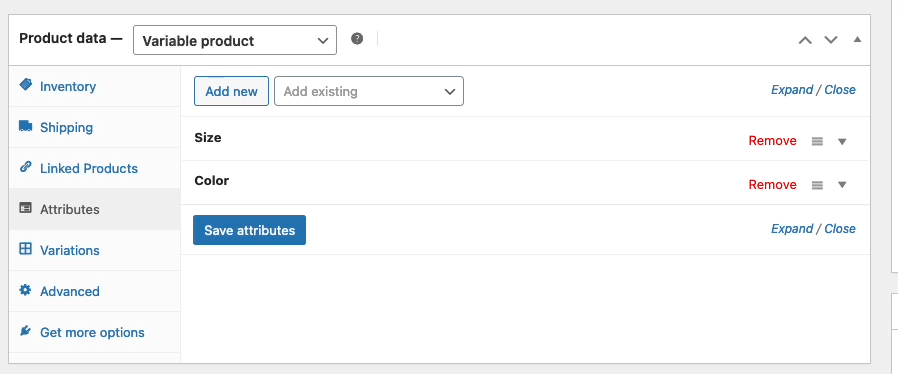Click the Save attributes button
The height and width of the screenshot is (374, 898).
[x=249, y=230]
